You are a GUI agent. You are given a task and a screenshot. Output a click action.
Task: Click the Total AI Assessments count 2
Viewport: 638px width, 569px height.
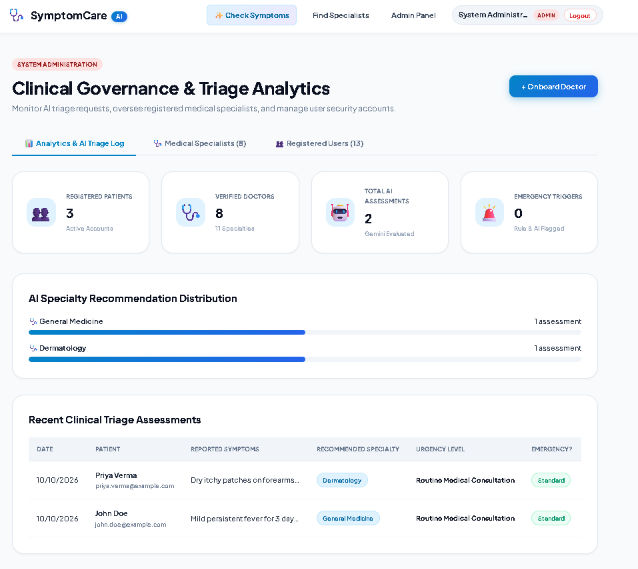(368, 219)
